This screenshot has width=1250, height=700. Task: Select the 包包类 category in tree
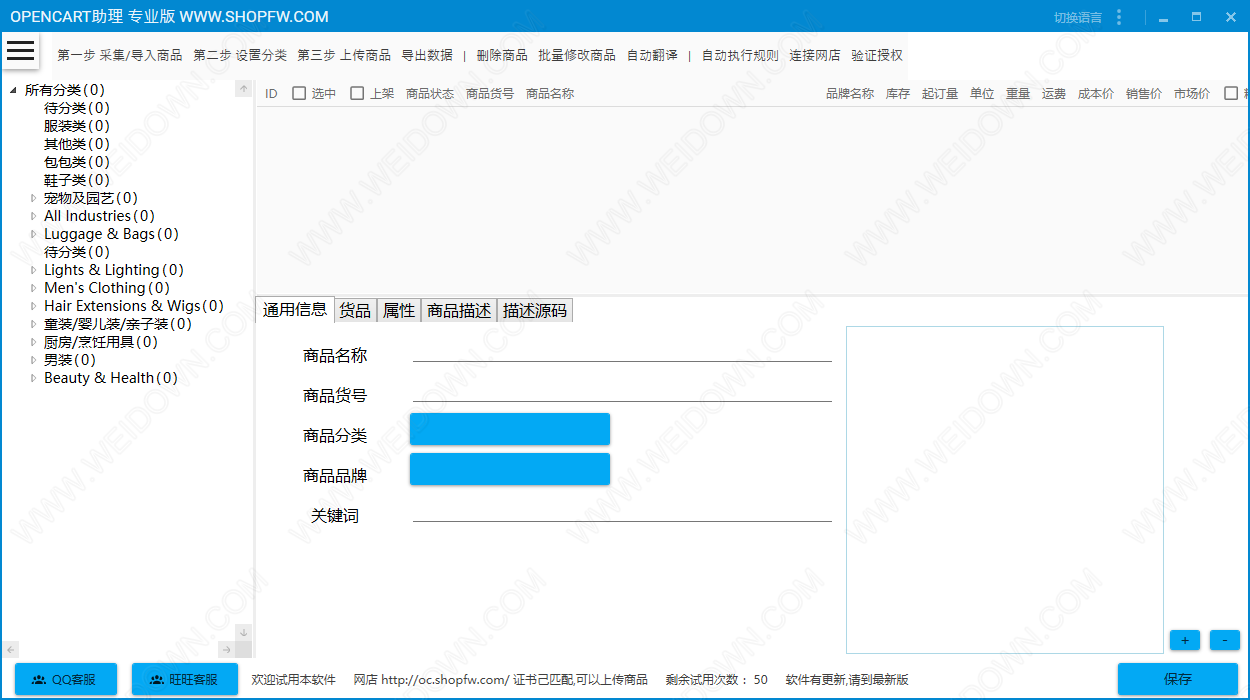pyautogui.click(x=77, y=162)
